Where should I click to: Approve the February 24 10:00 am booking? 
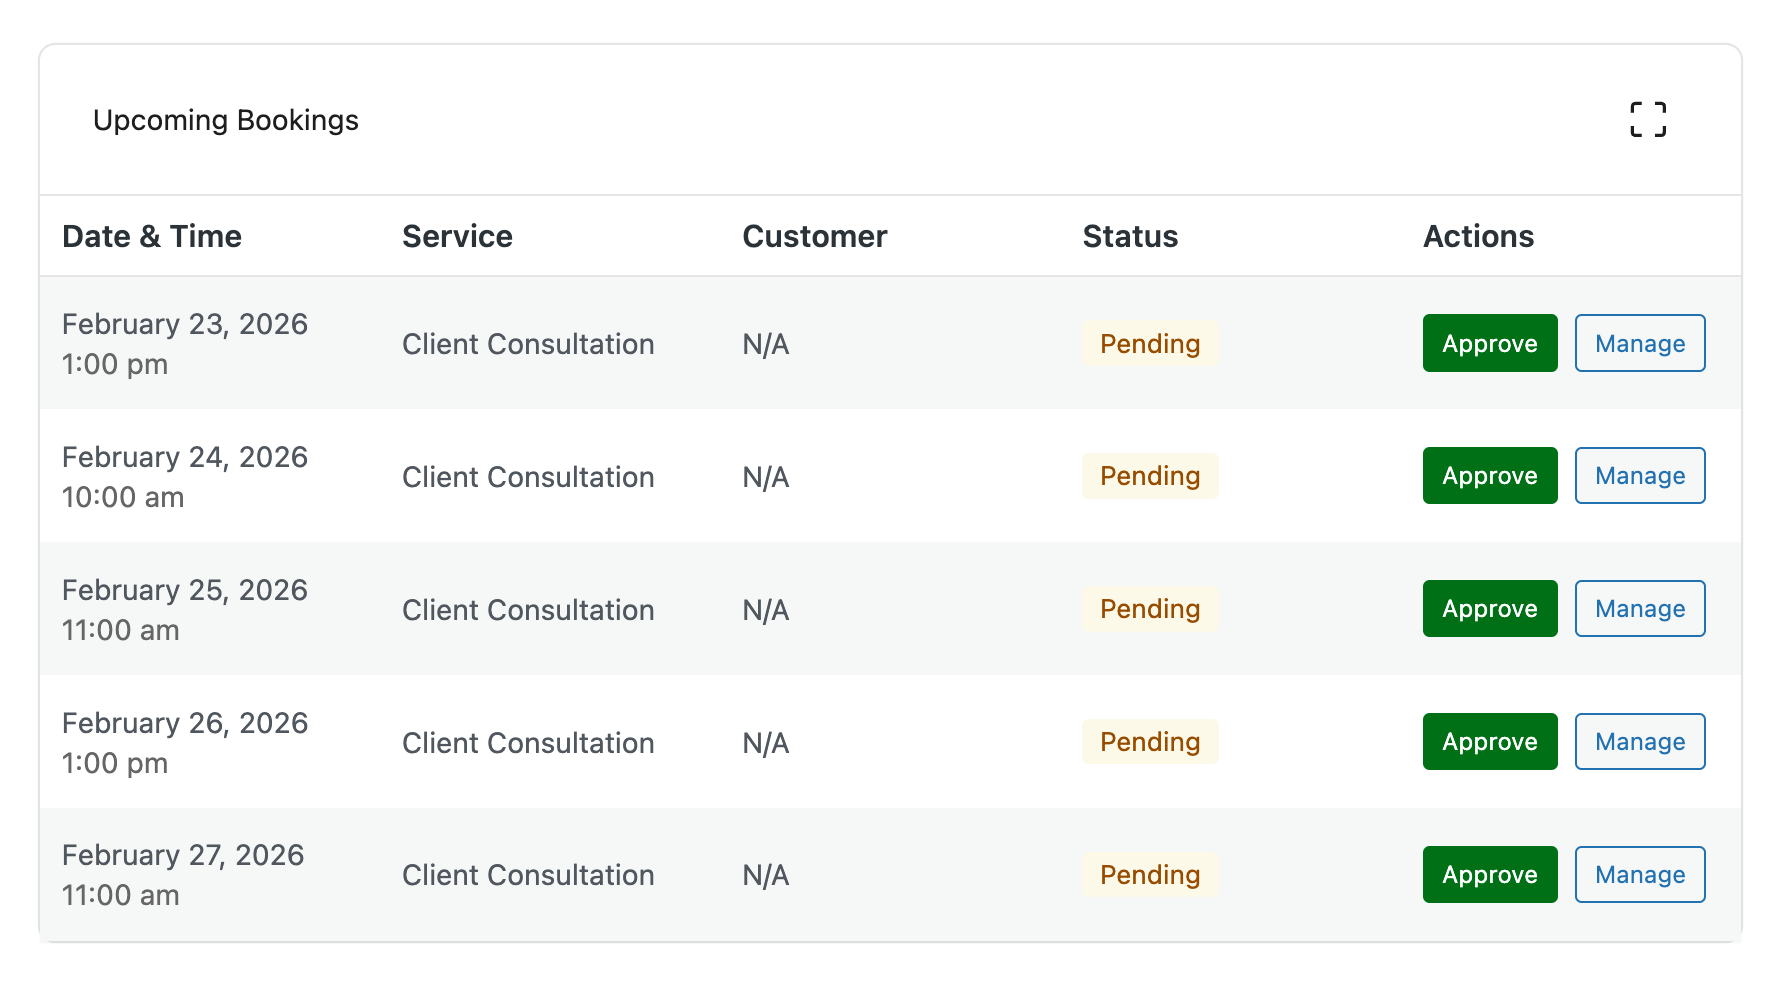pyautogui.click(x=1489, y=476)
